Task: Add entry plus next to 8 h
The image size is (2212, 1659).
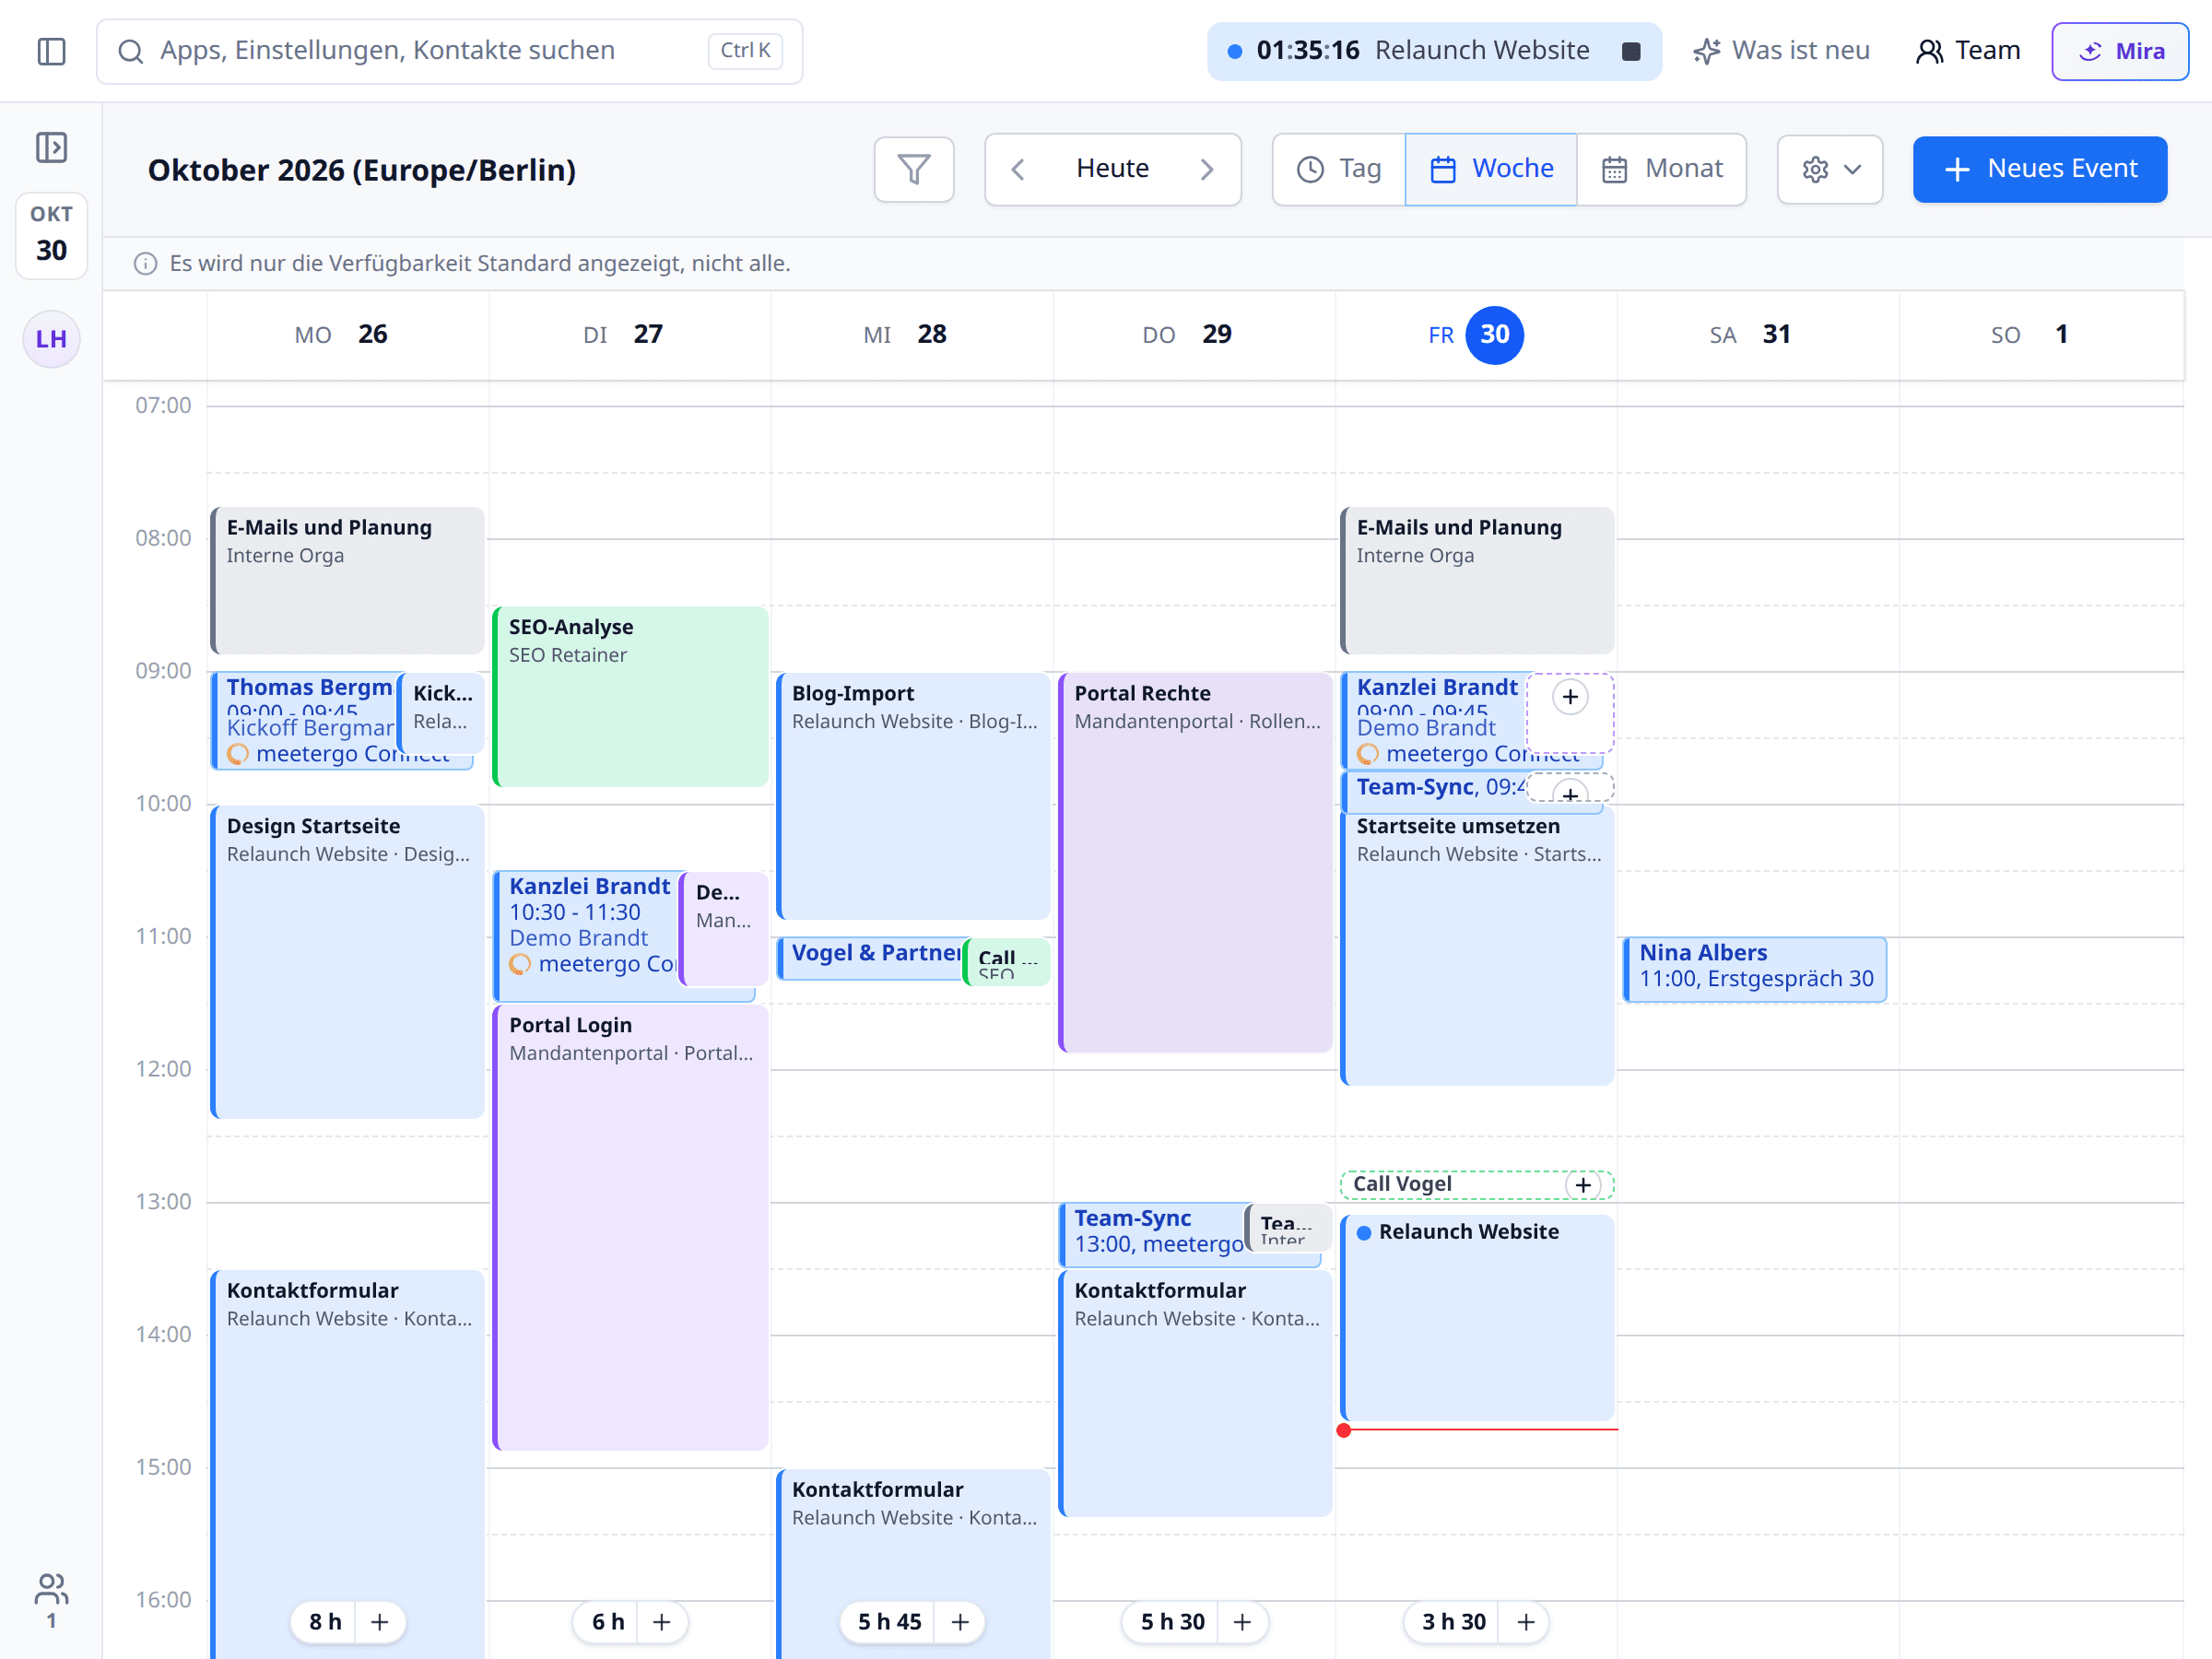Action: (x=379, y=1622)
